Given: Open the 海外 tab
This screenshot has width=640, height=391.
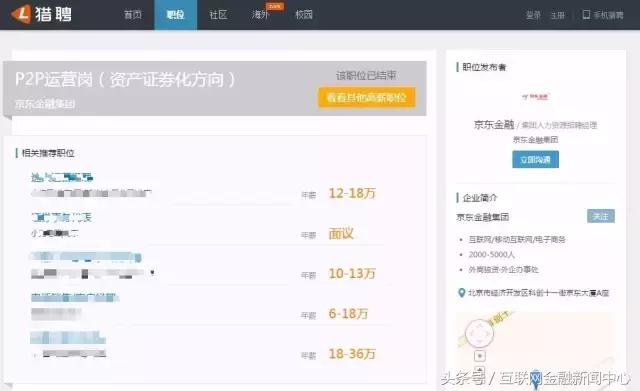Looking at the screenshot, I should pos(261,15).
